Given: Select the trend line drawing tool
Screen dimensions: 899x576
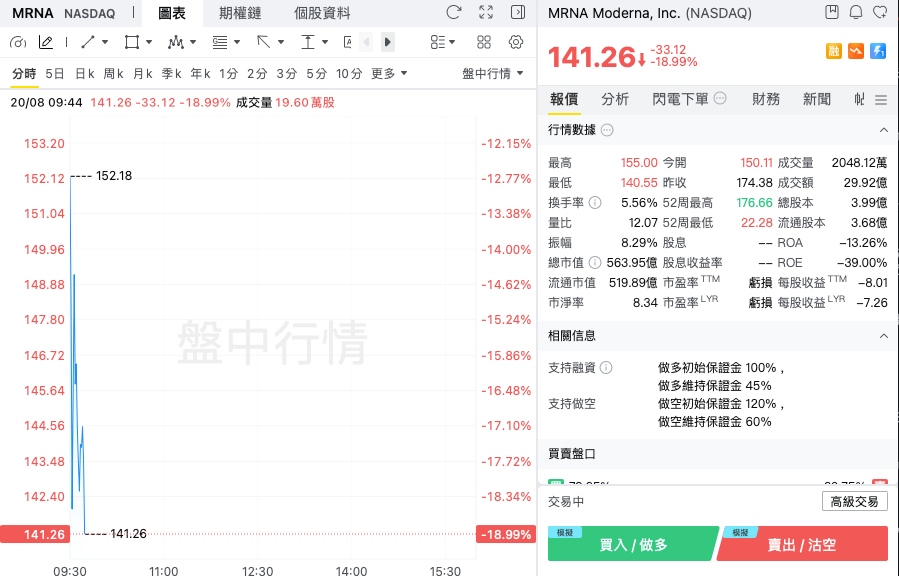Looking at the screenshot, I should coord(88,42).
